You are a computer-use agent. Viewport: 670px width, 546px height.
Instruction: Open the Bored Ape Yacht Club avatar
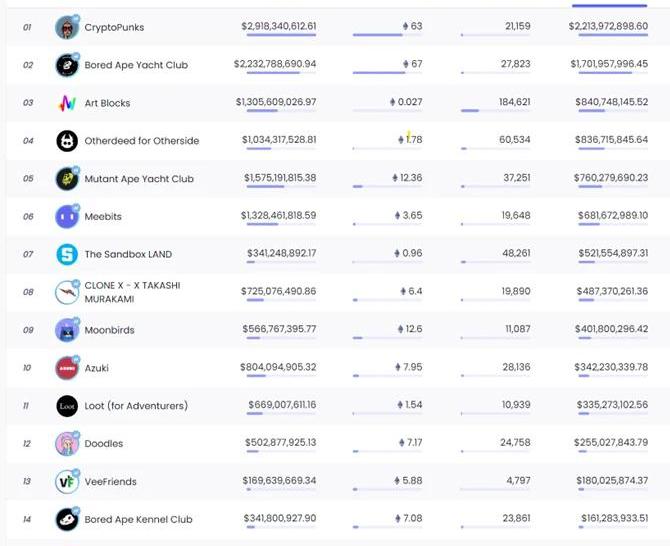click(x=67, y=65)
